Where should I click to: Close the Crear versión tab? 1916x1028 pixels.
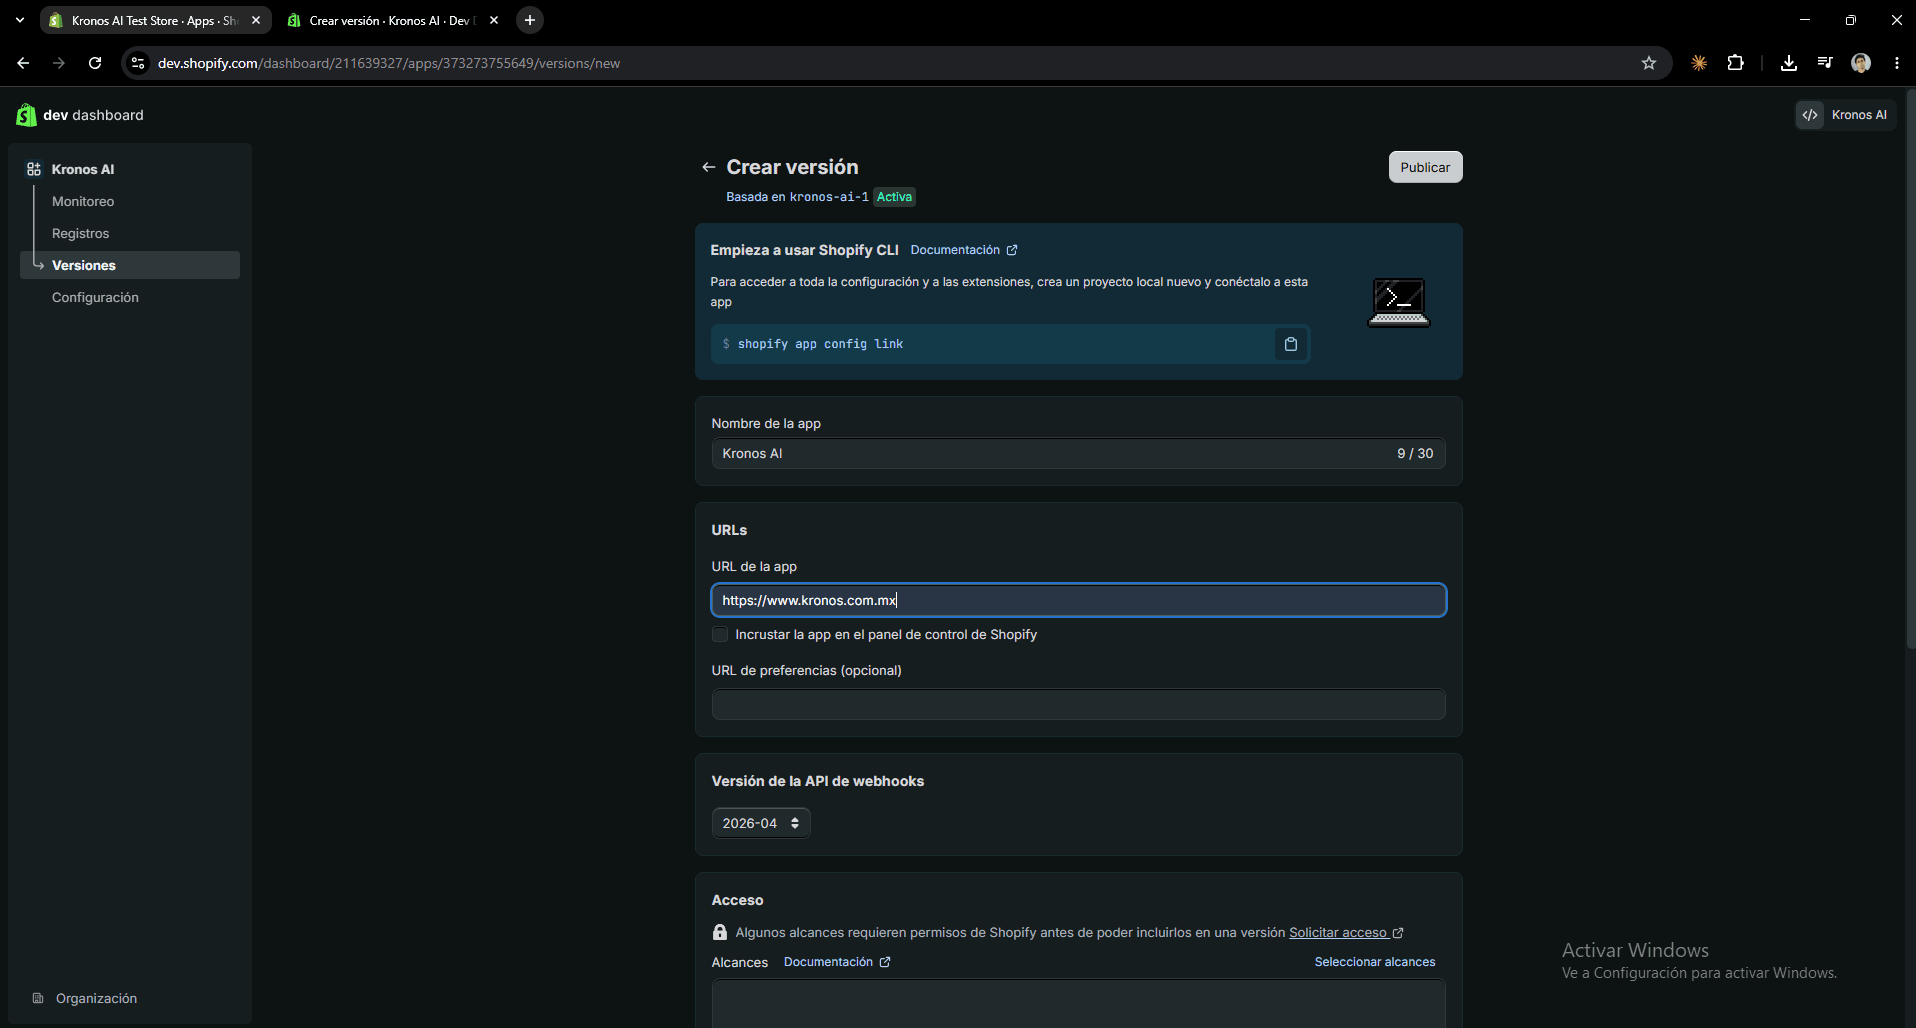[x=494, y=20]
